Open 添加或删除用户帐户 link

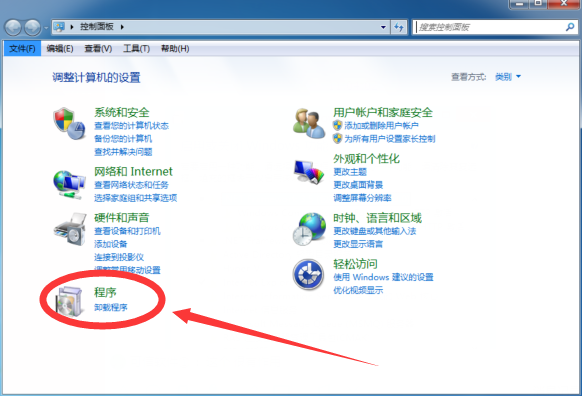click(x=381, y=126)
